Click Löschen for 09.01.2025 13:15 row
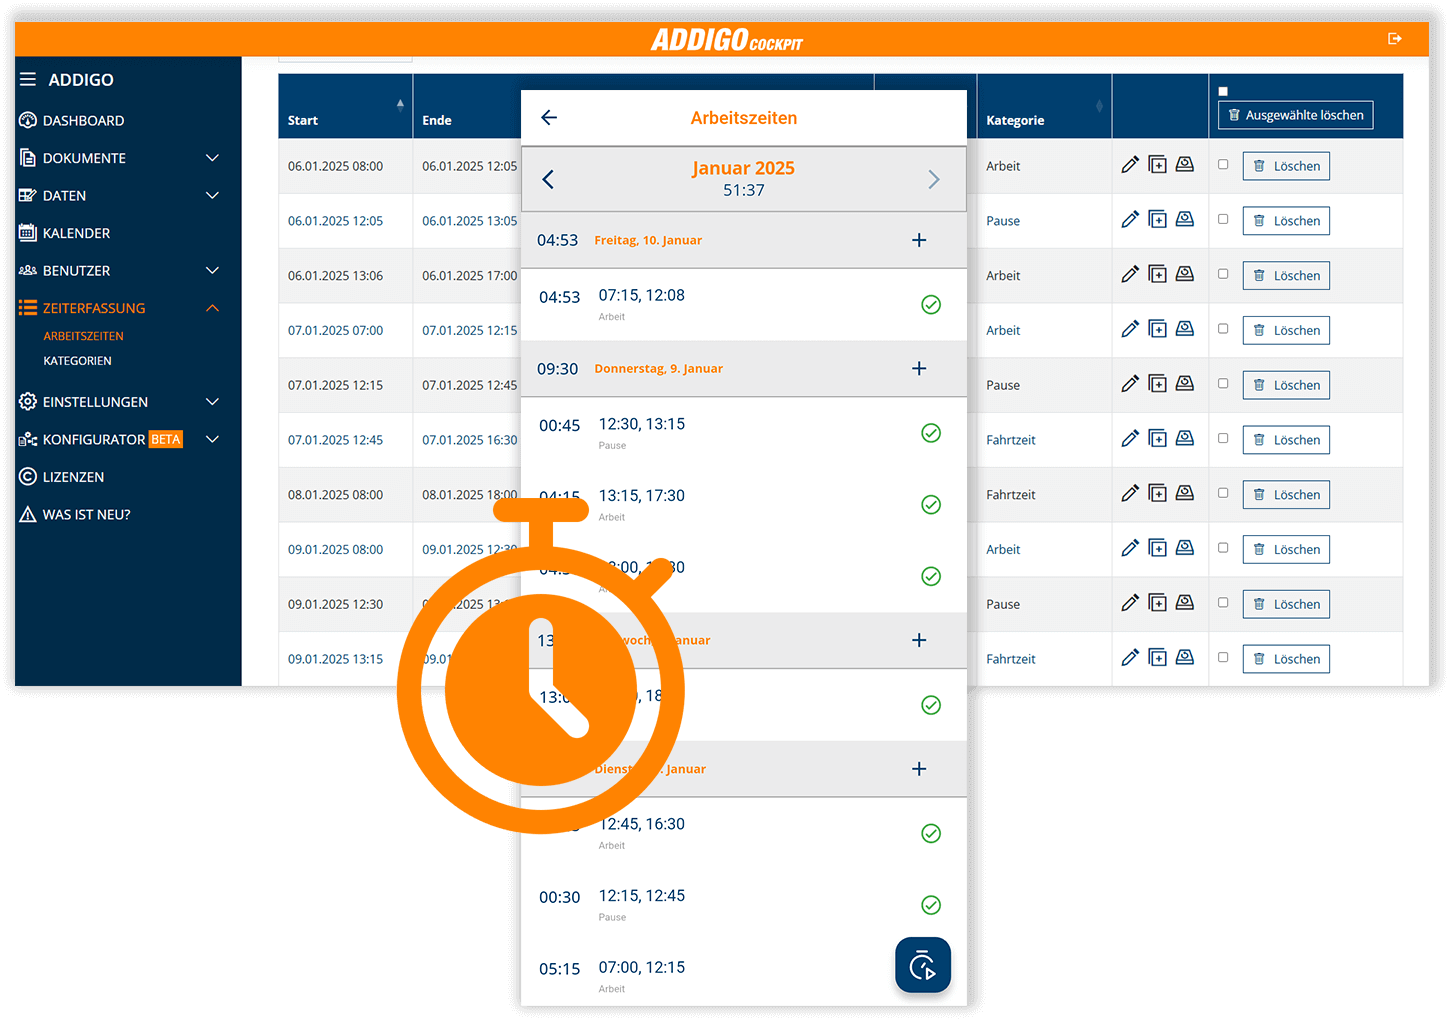 coord(1286,659)
